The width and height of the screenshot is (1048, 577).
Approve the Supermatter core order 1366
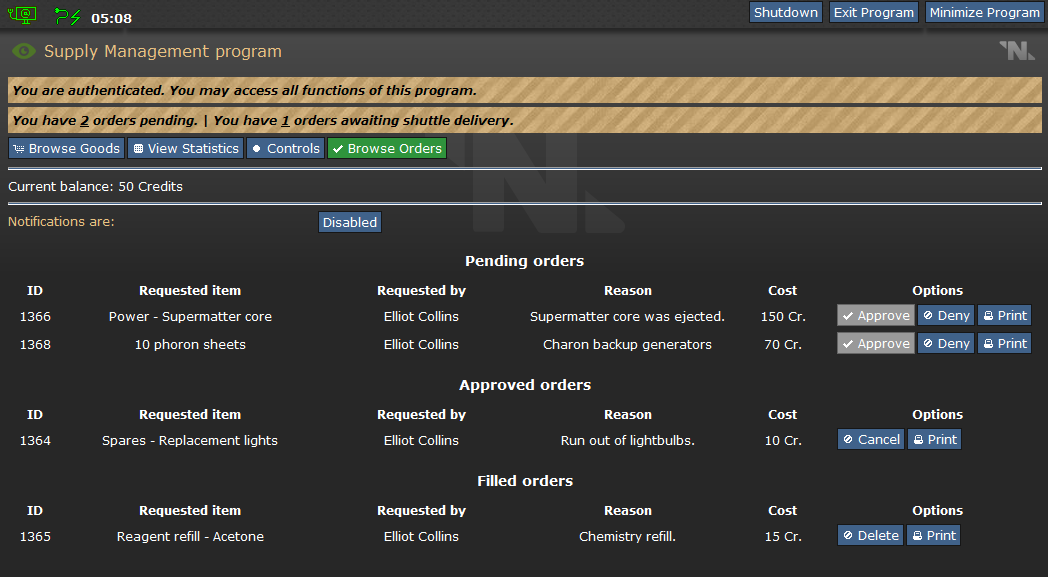875,316
